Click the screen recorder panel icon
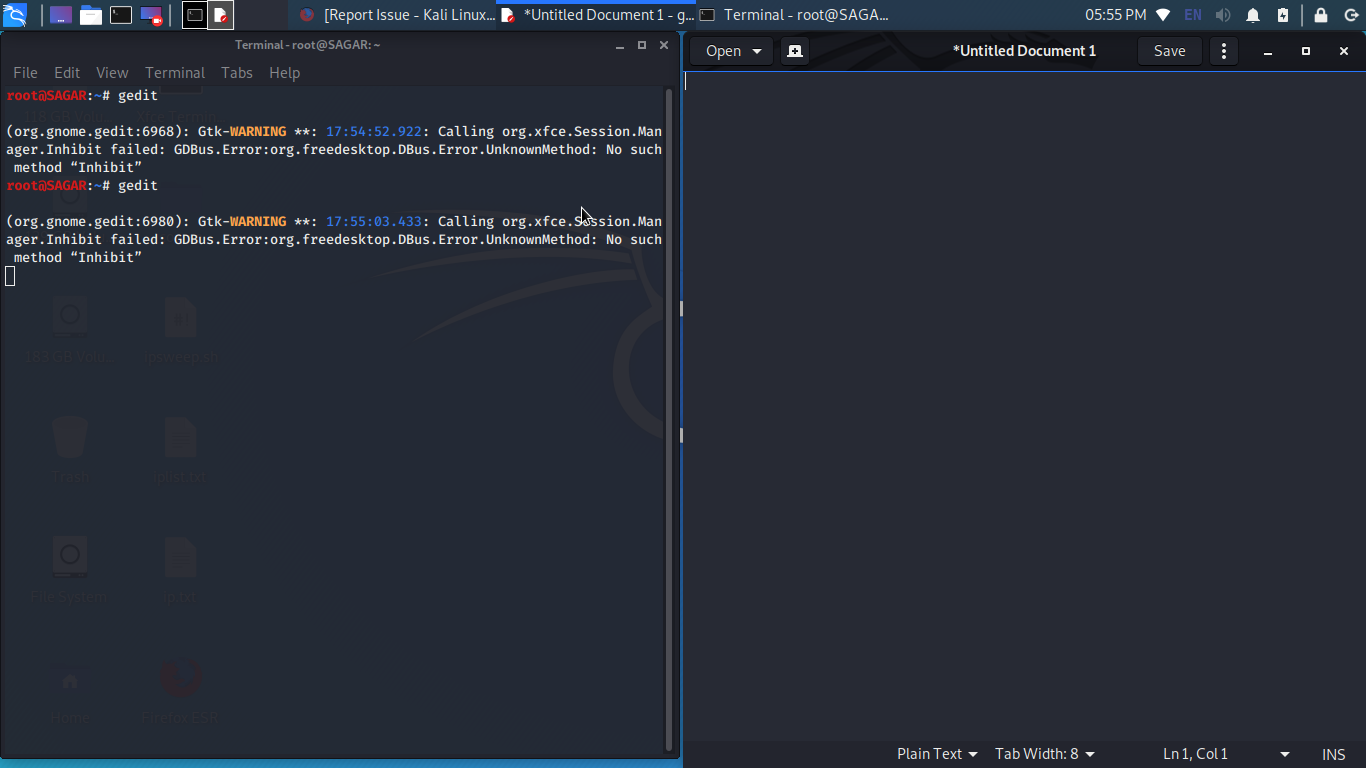 [151, 15]
